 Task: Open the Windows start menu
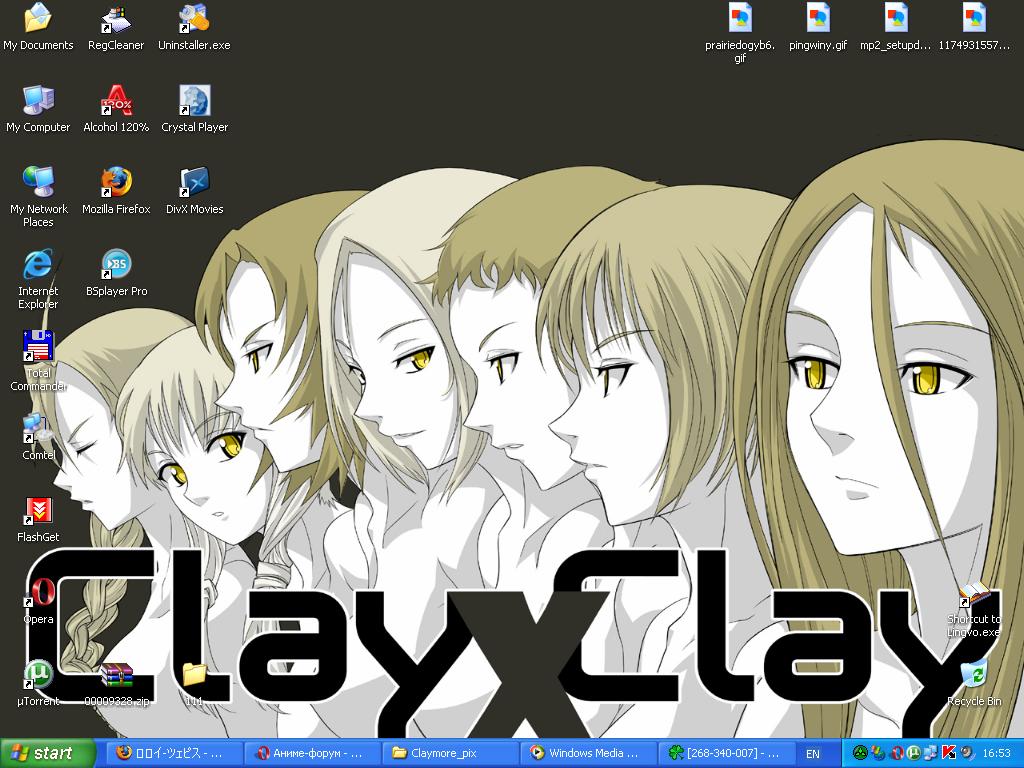47,754
